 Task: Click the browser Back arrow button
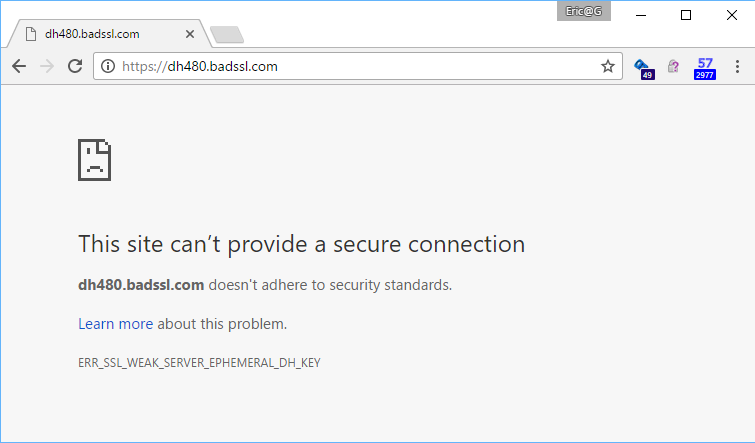(19, 67)
